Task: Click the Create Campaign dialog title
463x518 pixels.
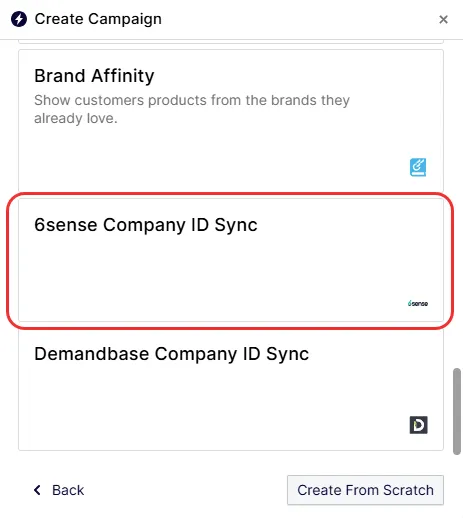Action: click(98, 19)
